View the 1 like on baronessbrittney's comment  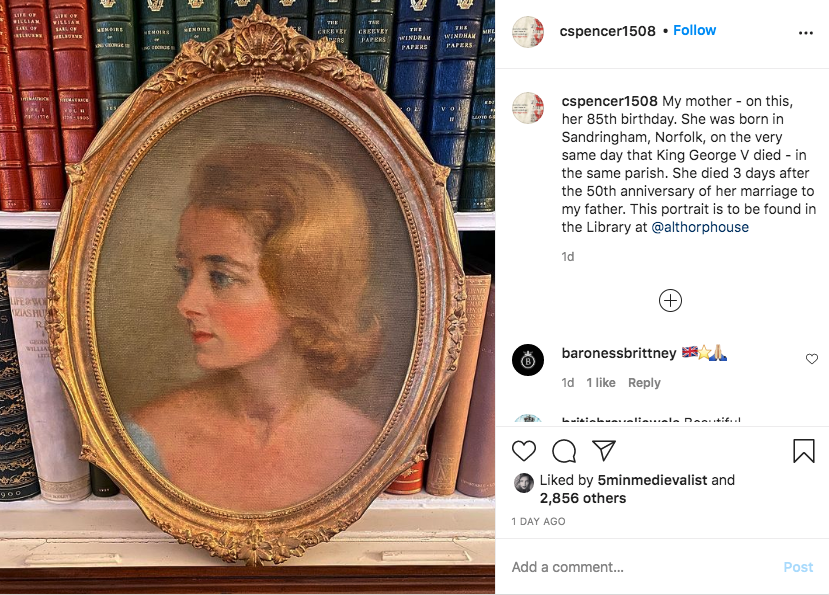[x=601, y=382]
